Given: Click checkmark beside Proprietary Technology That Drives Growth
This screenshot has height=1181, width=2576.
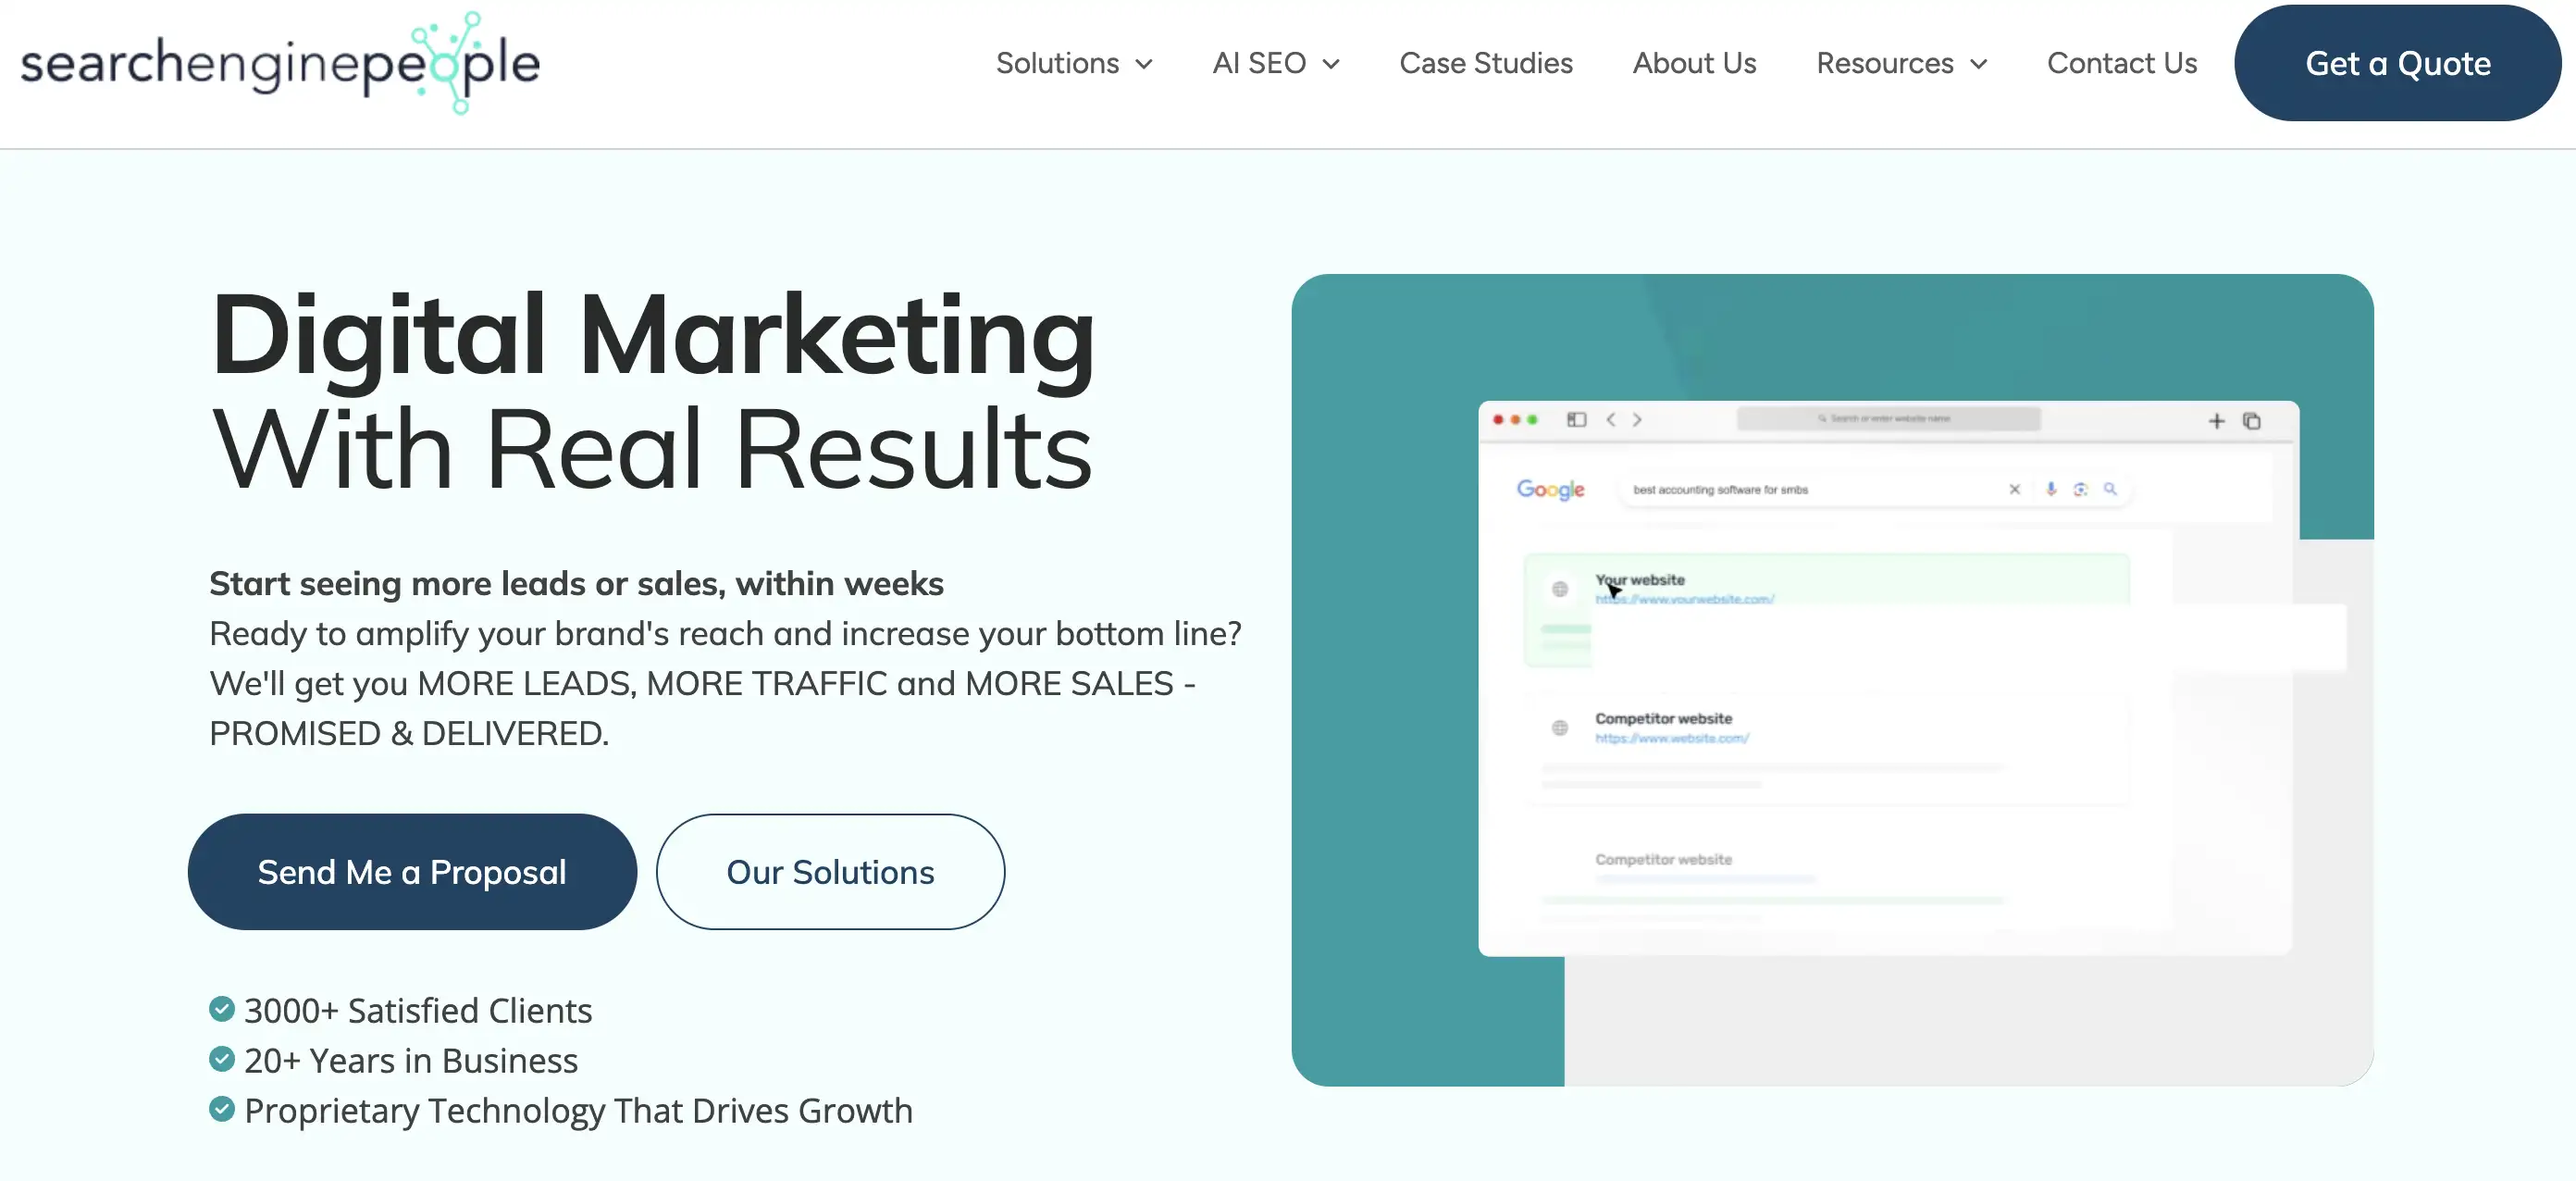Looking at the screenshot, I should 222,1109.
